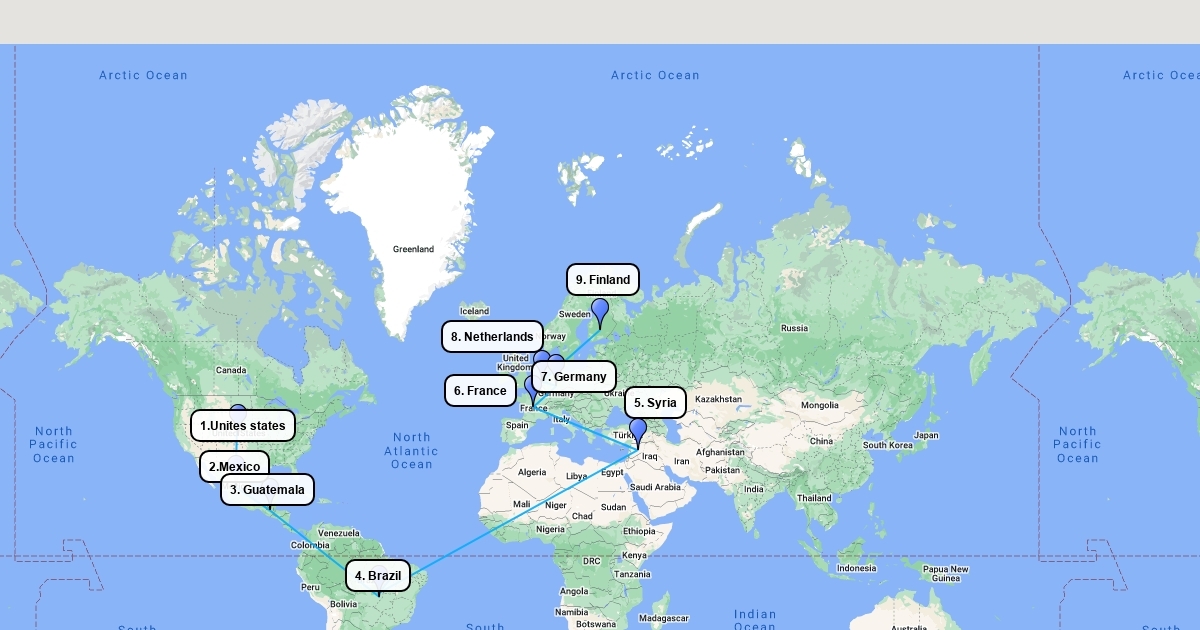Click the '1.Unites states' label
This screenshot has height=630, width=1200.
(x=243, y=426)
